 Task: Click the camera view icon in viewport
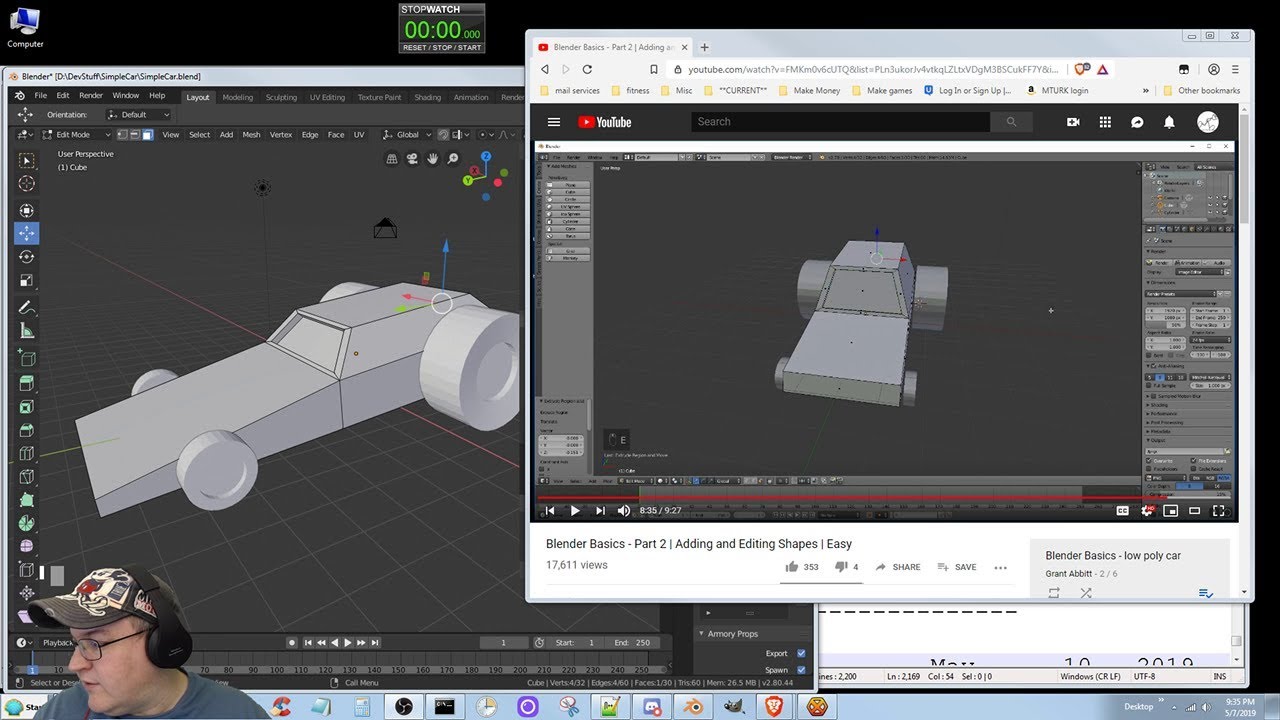411,158
